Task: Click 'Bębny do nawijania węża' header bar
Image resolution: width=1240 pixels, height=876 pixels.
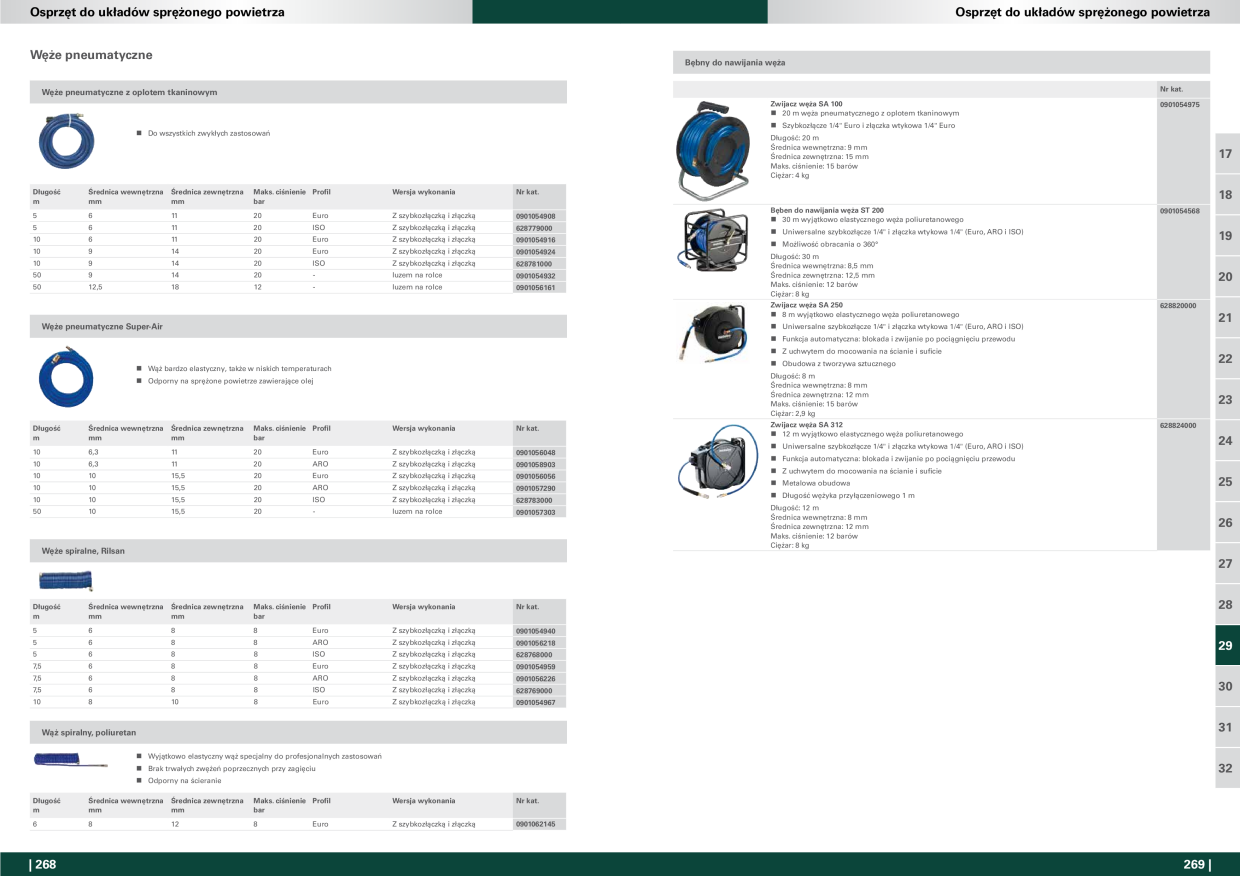Action: tap(941, 62)
